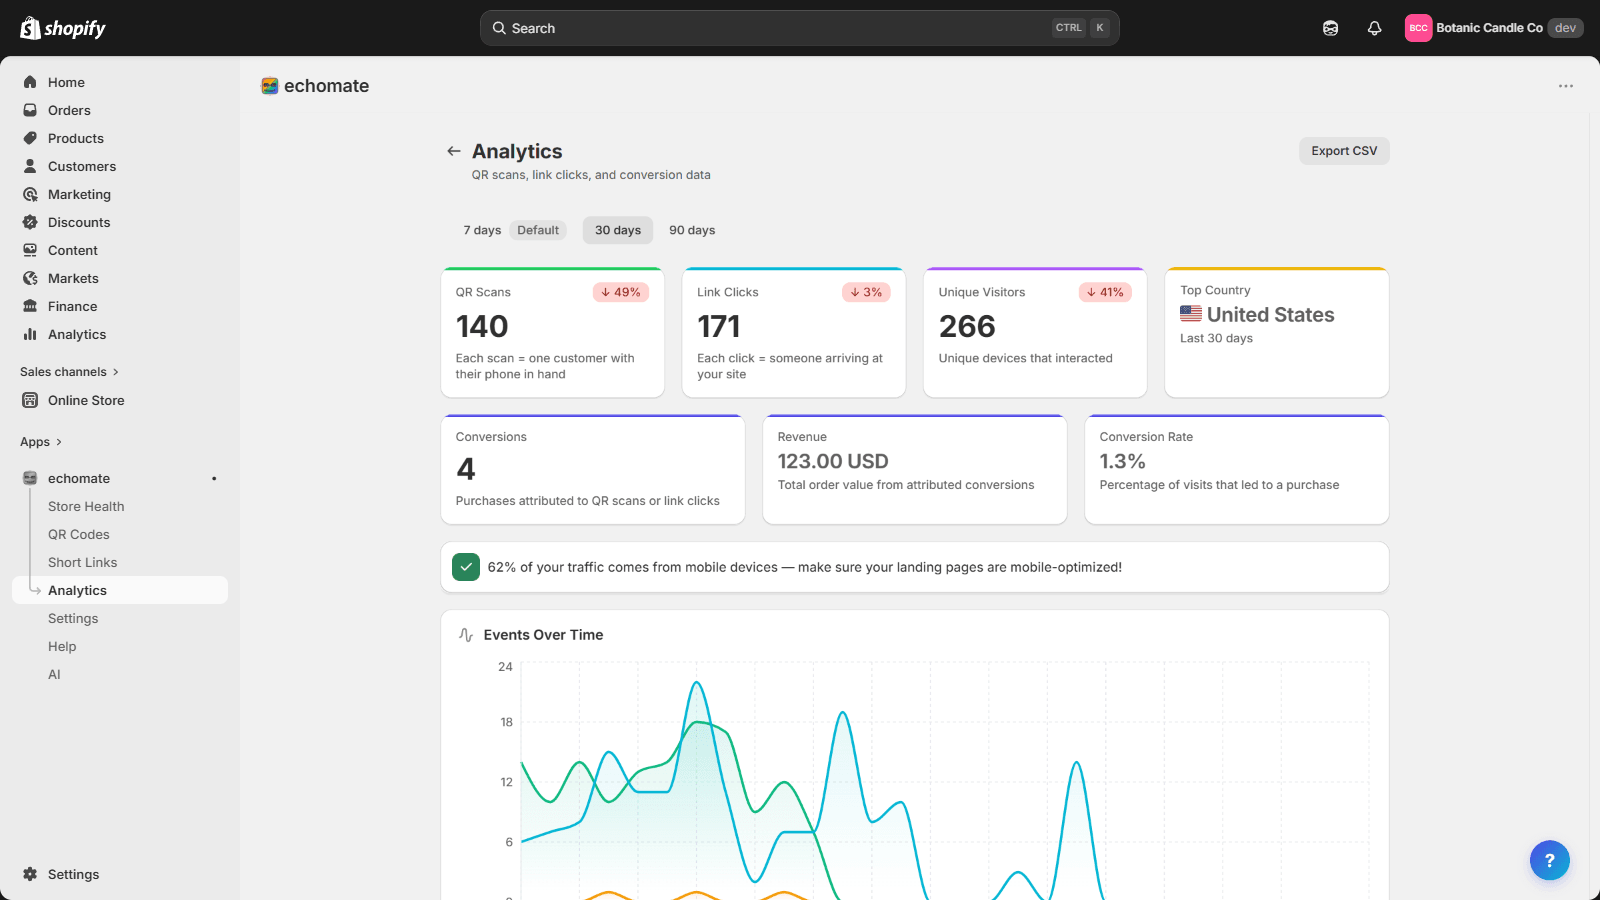Screen dimensions: 1600x900
Task: Click the echomate app title in header
Action: pos(326,86)
